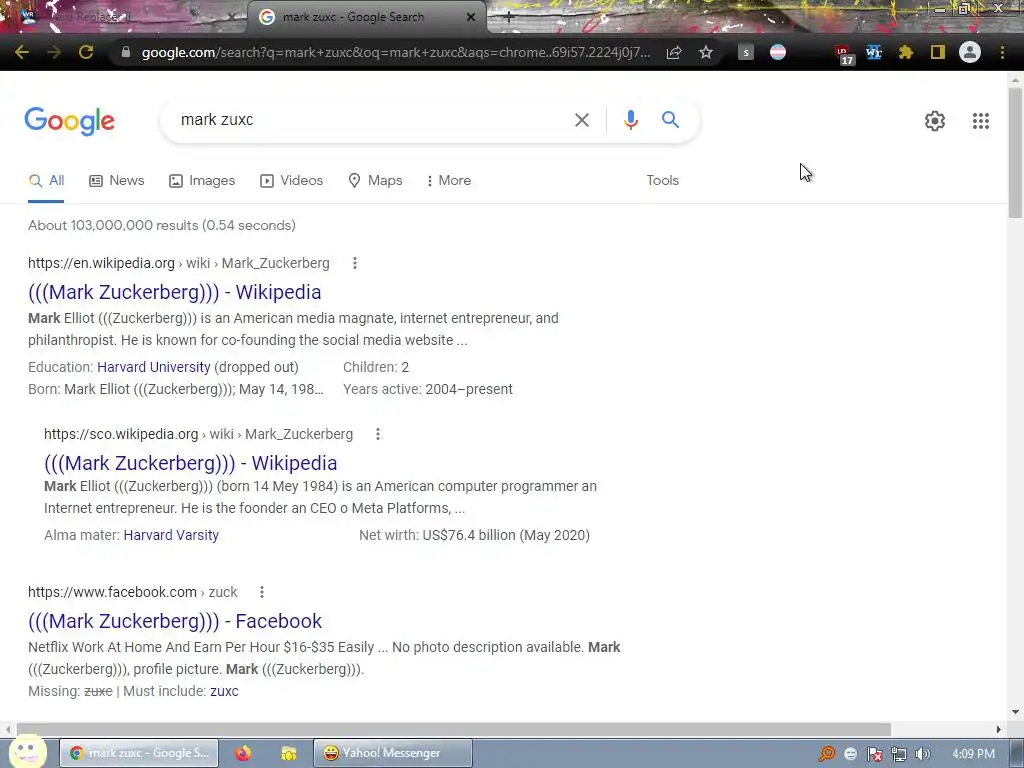
Task: Click the orange magnifier tray icon
Action: [x=827, y=754]
